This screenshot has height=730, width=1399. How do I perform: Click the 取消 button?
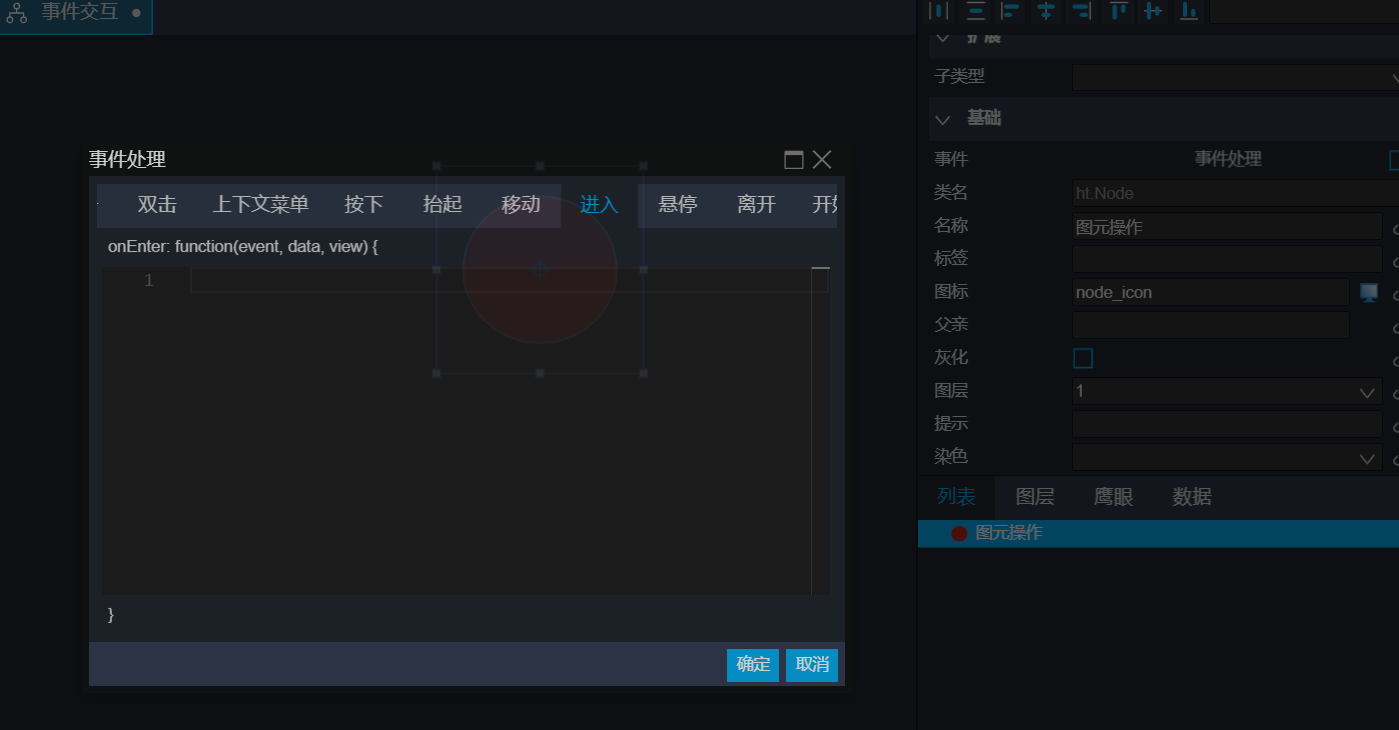coord(811,665)
